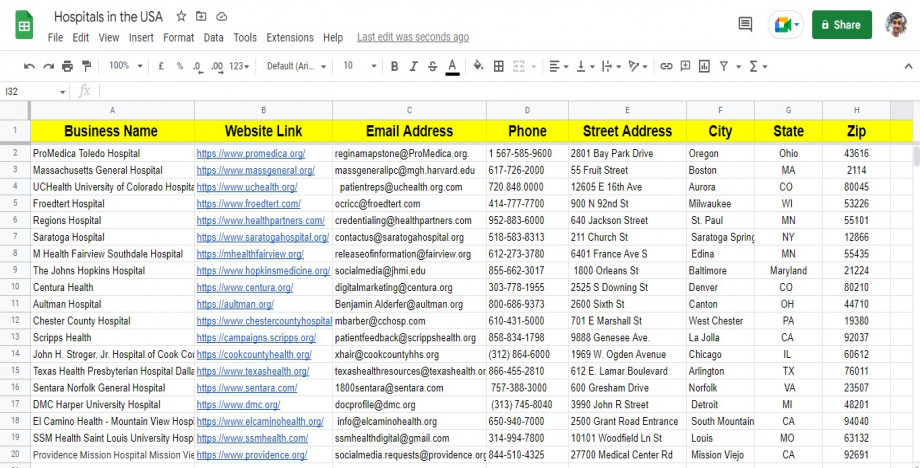
Task: Open the Extensions menu
Action: click(289, 37)
